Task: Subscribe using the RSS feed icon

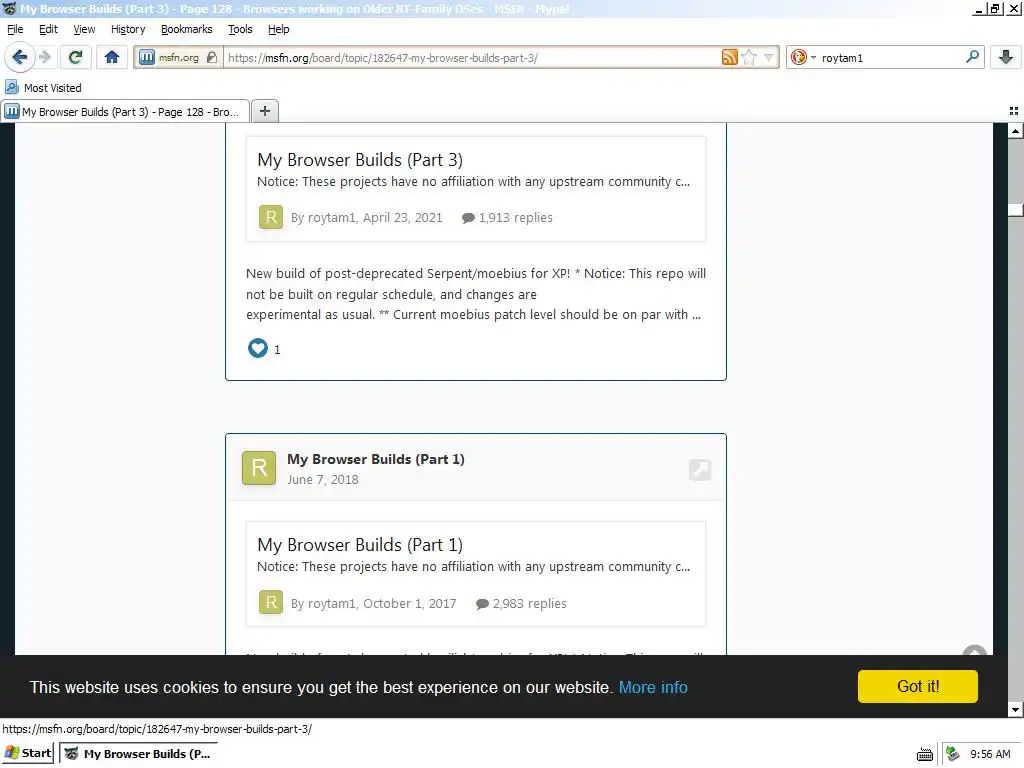Action: pyautogui.click(x=729, y=57)
